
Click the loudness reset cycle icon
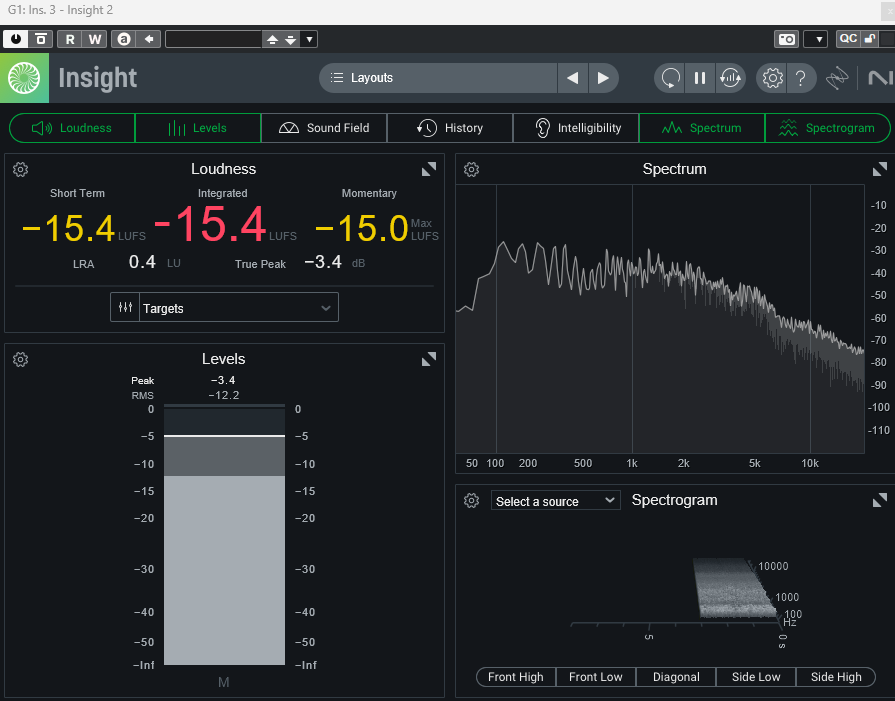pos(731,78)
